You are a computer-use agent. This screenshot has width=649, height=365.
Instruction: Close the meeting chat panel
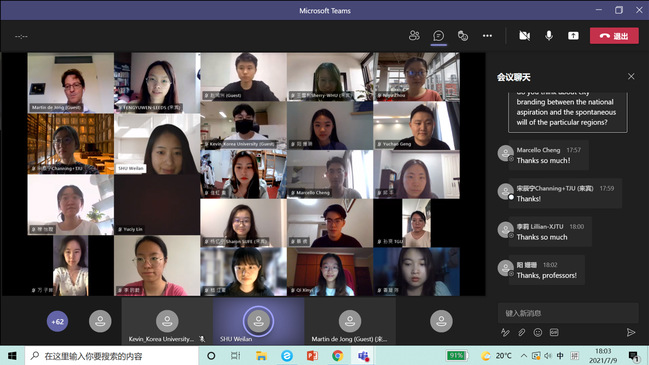pos(631,76)
